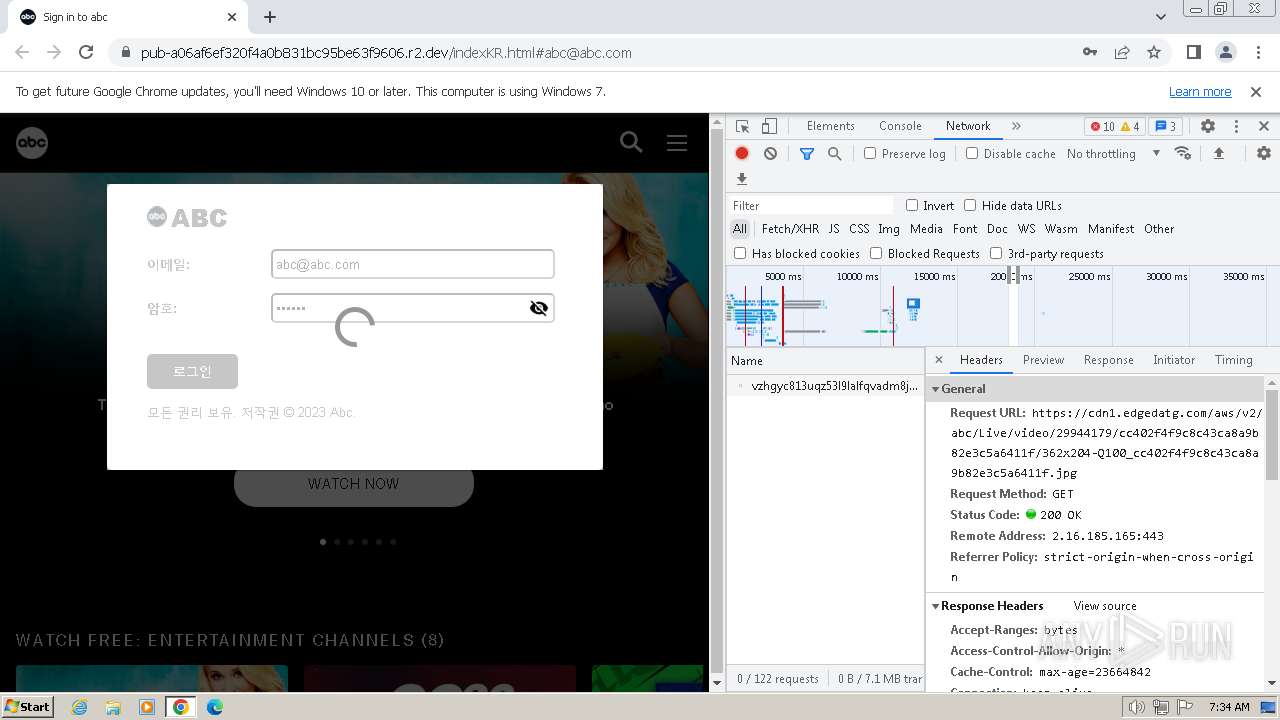Launch Internet Explorer from the taskbar
Image resolution: width=1280 pixels, height=720 pixels.
[x=80, y=707]
